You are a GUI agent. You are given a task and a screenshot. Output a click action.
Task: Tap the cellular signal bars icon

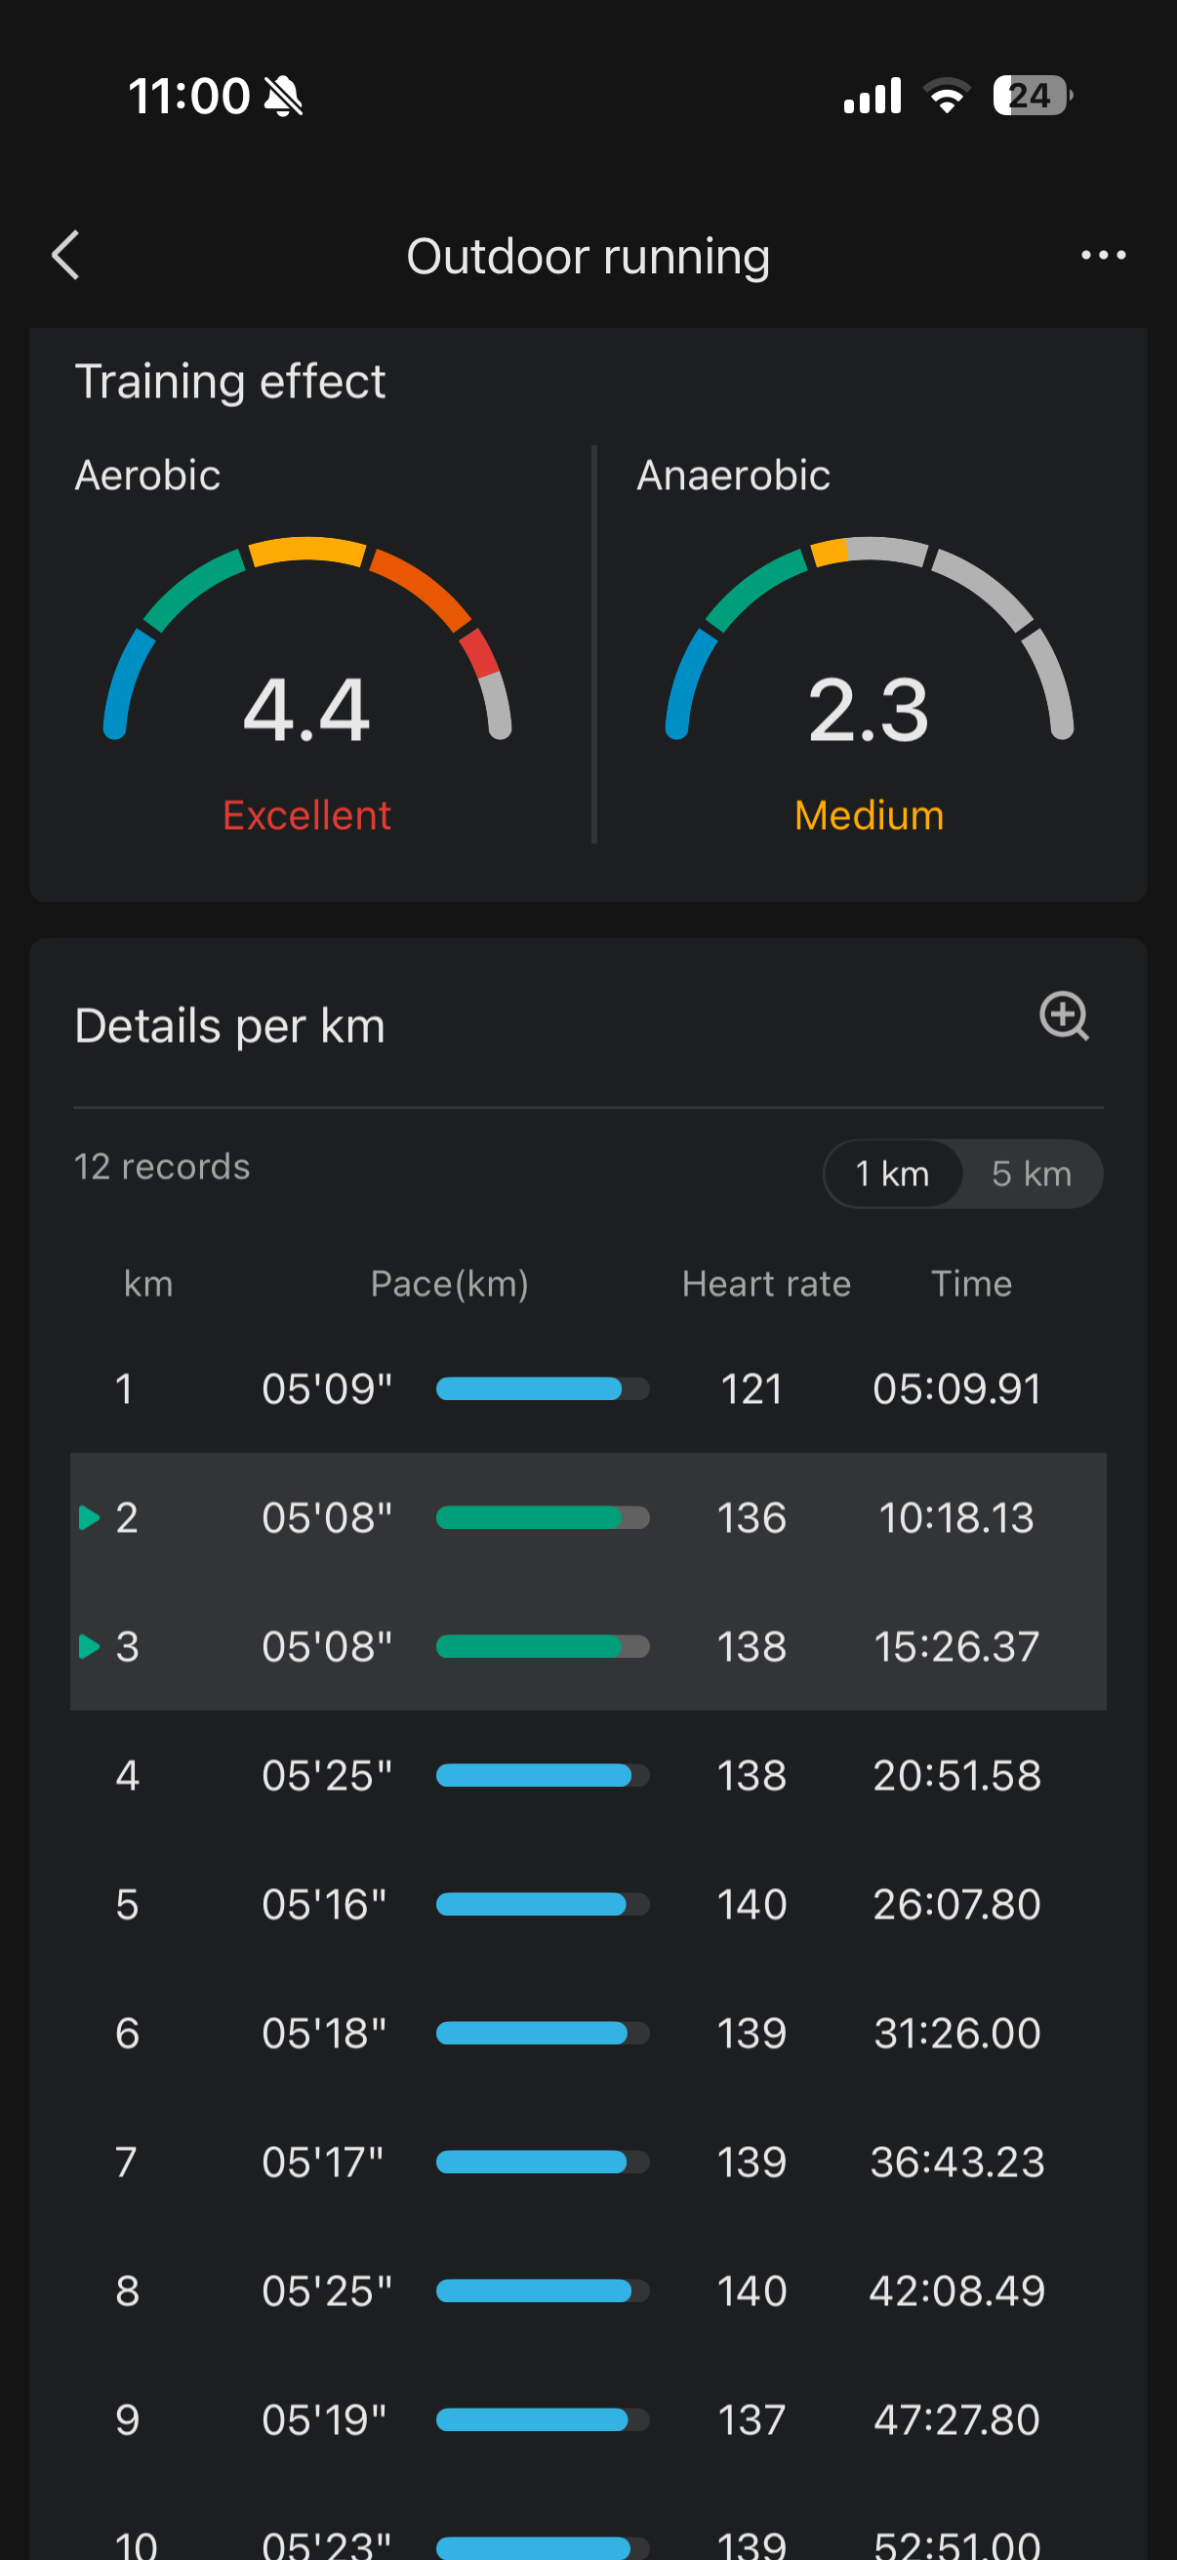click(x=872, y=96)
